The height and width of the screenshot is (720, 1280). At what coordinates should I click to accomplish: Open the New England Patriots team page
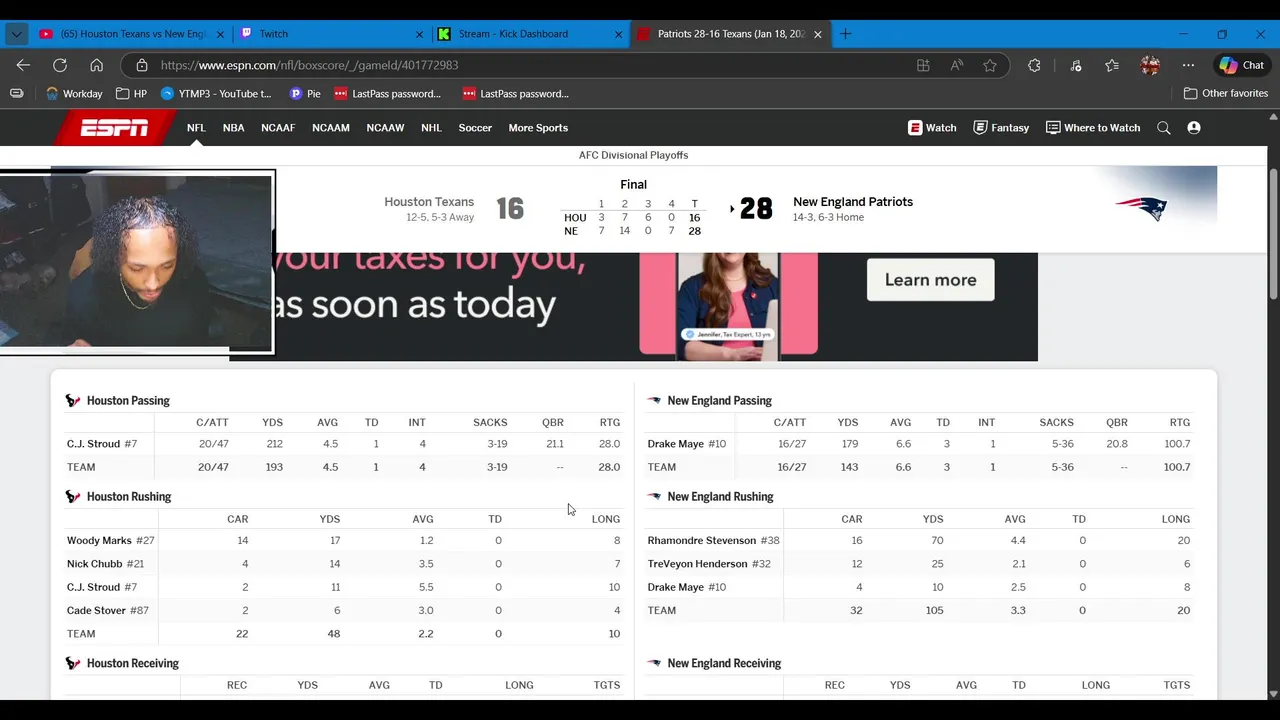click(853, 202)
